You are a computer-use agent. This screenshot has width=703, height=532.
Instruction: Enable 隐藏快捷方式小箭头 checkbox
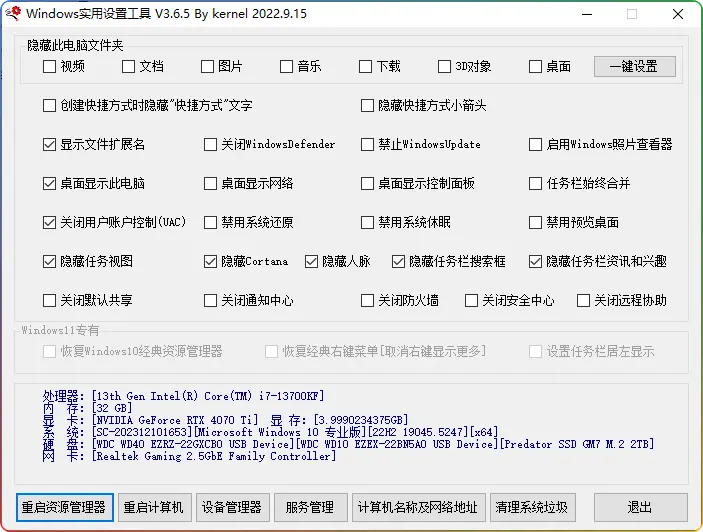[x=367, y=105]
